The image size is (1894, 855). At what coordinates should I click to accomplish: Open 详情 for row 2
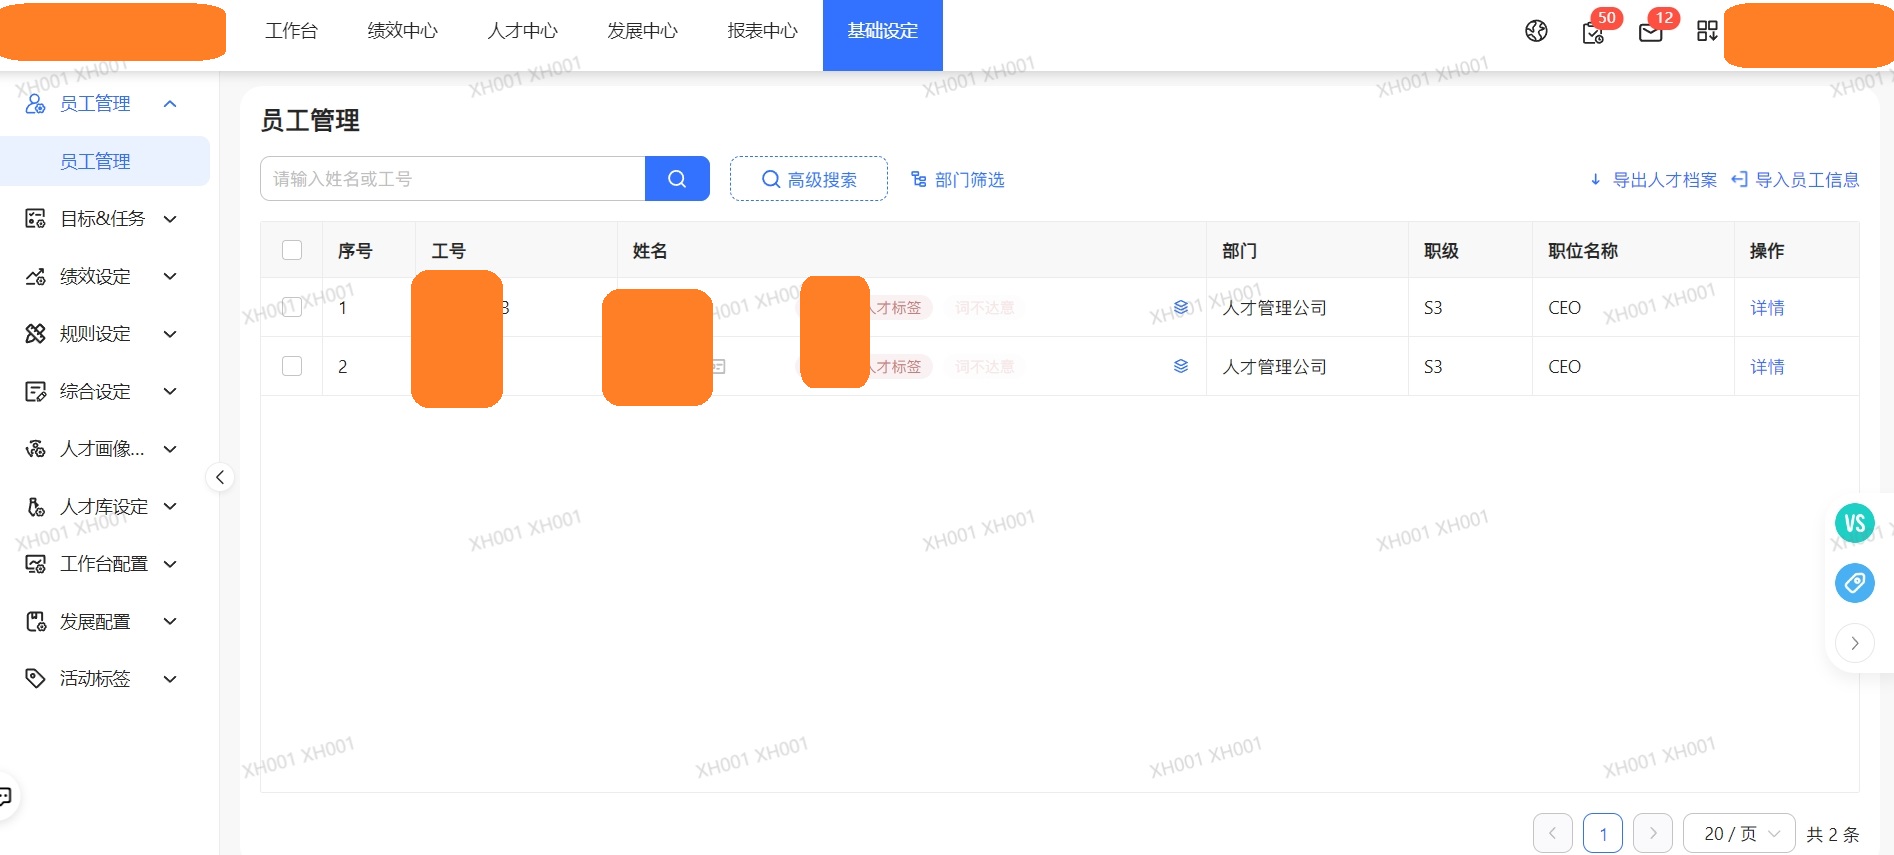click(x=1767, y=367)
